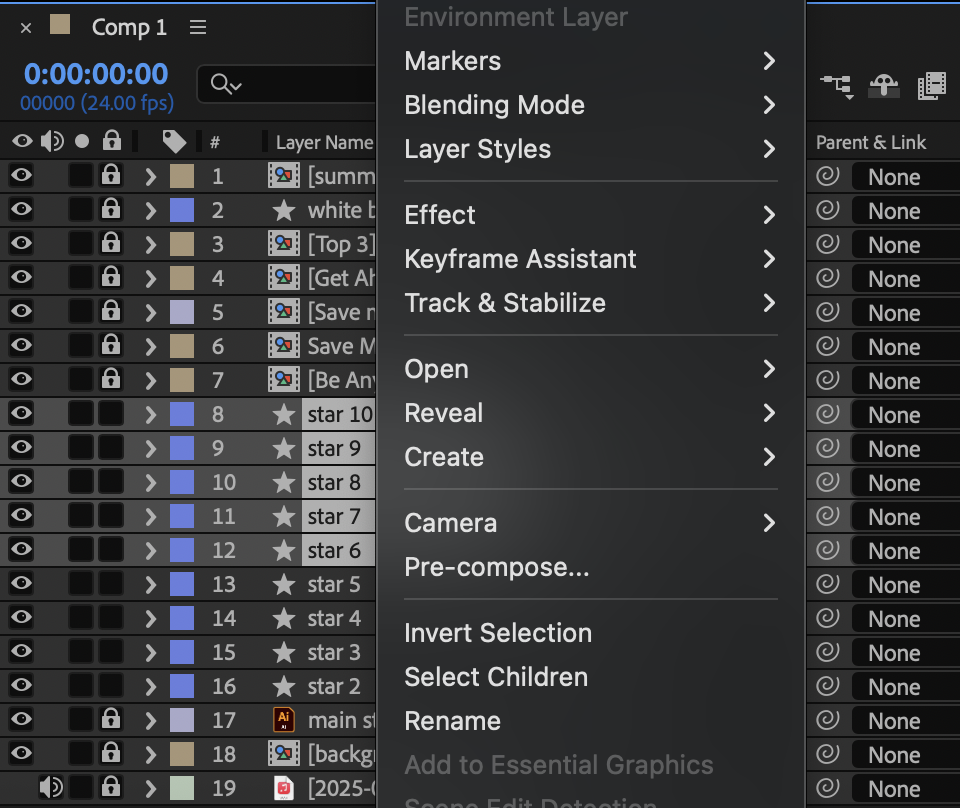Click the composition flowchart icon

[x=836, y=86]
